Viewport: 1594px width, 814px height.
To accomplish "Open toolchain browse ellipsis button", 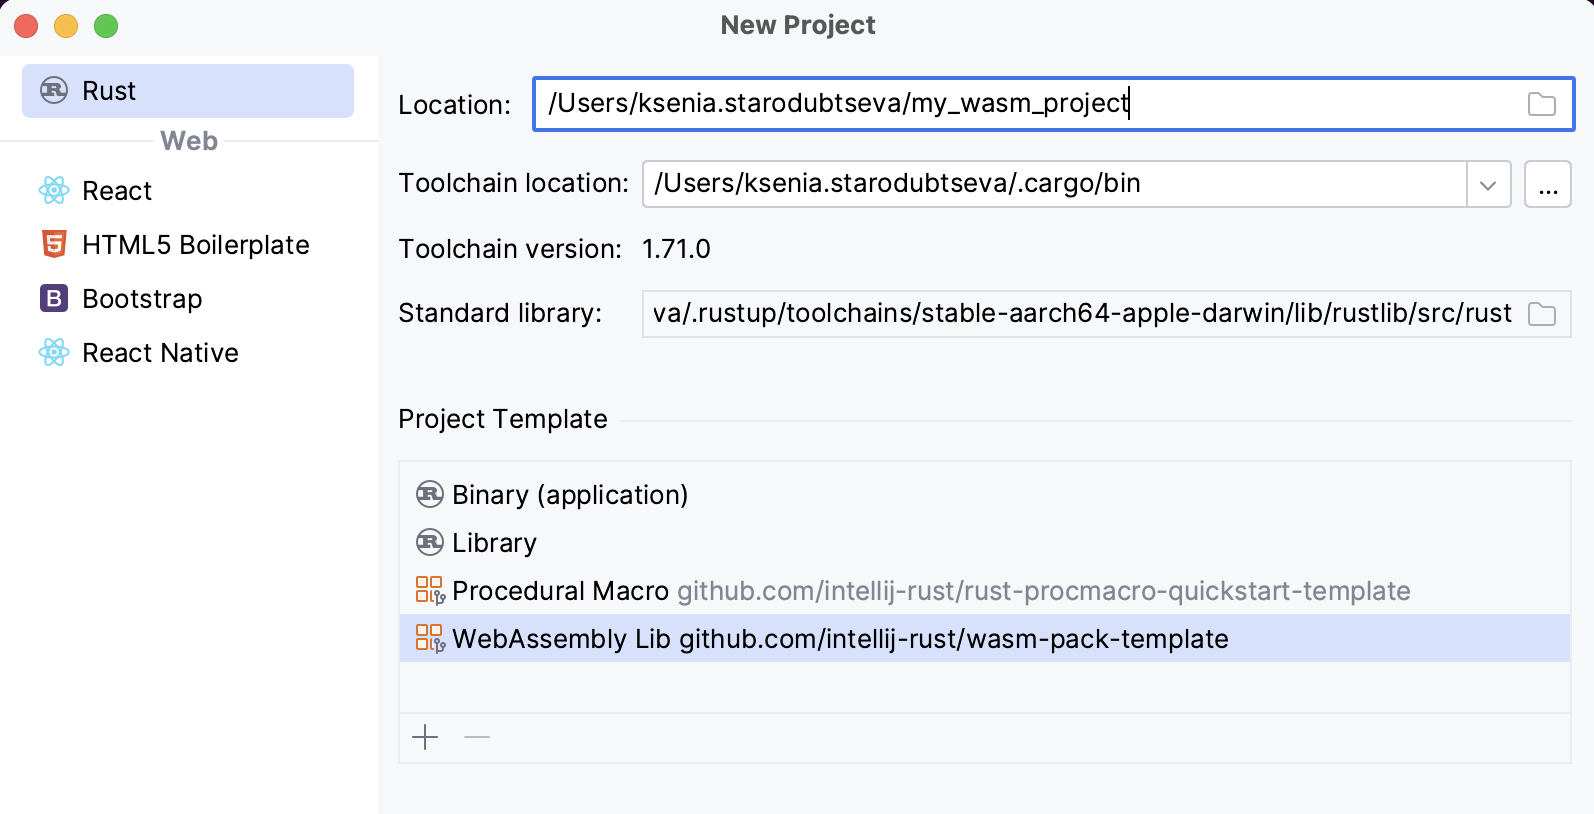I will [1548, 185].
